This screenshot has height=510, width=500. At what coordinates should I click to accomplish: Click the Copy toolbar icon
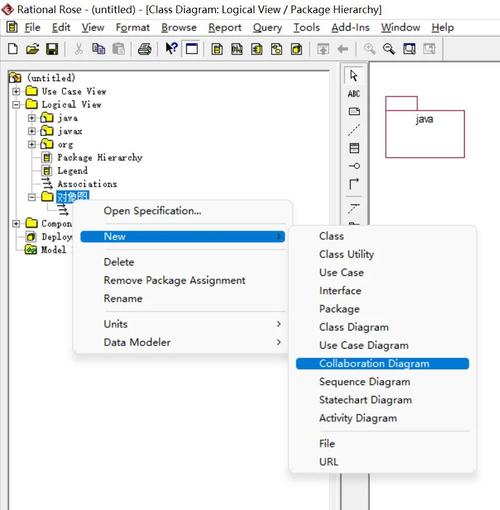(98, 49)
